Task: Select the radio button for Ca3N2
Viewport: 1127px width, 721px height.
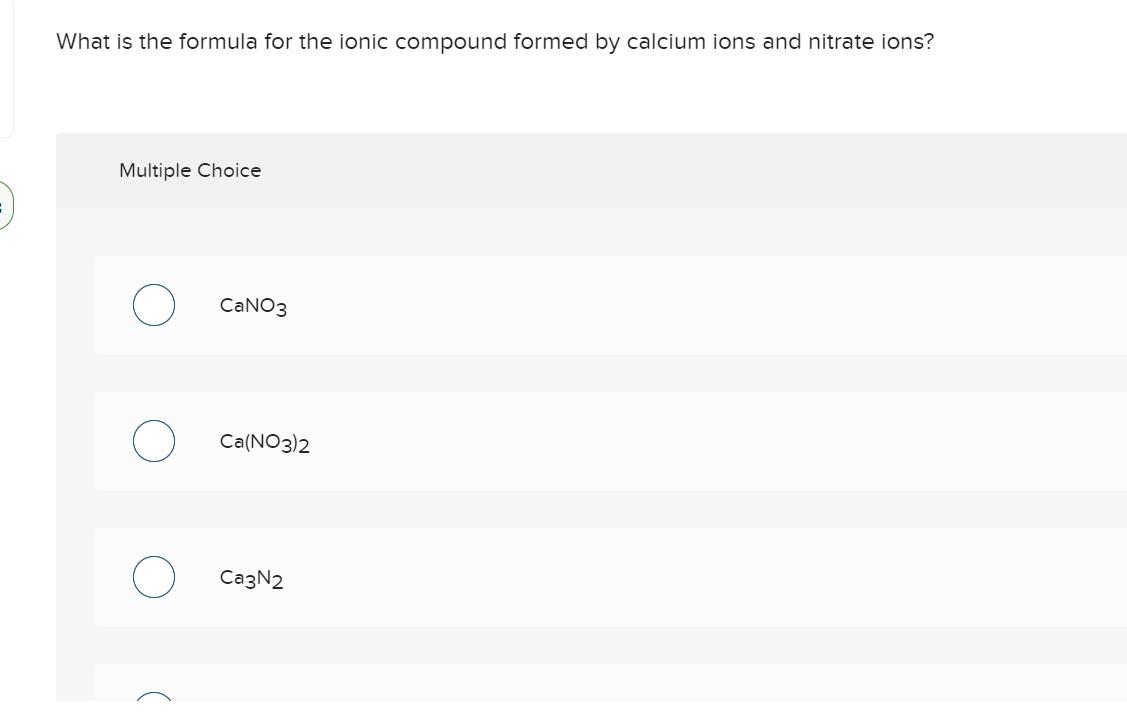Action: click(153, 576)
